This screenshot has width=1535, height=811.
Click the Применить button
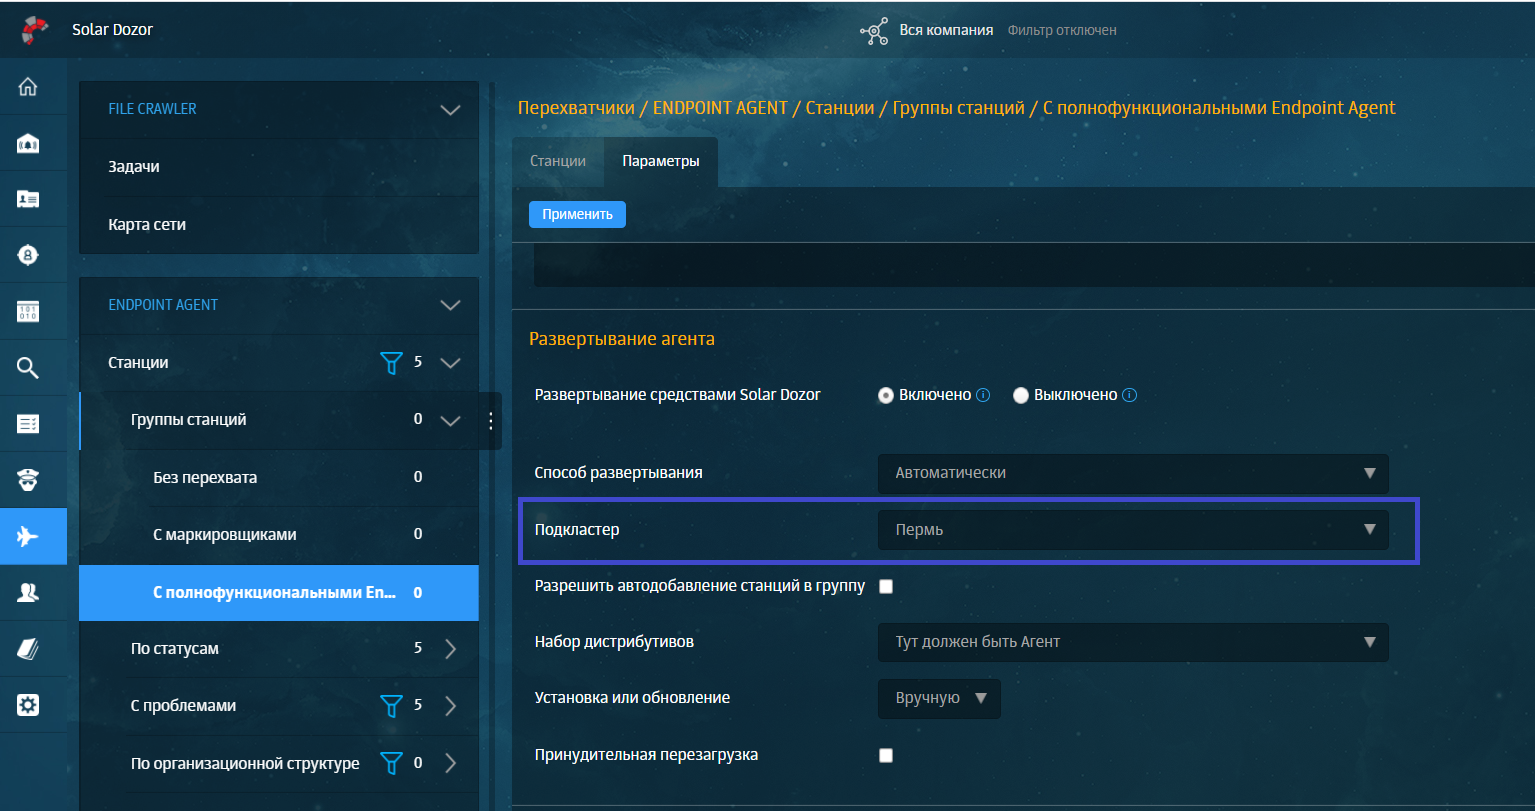[577, 214]
